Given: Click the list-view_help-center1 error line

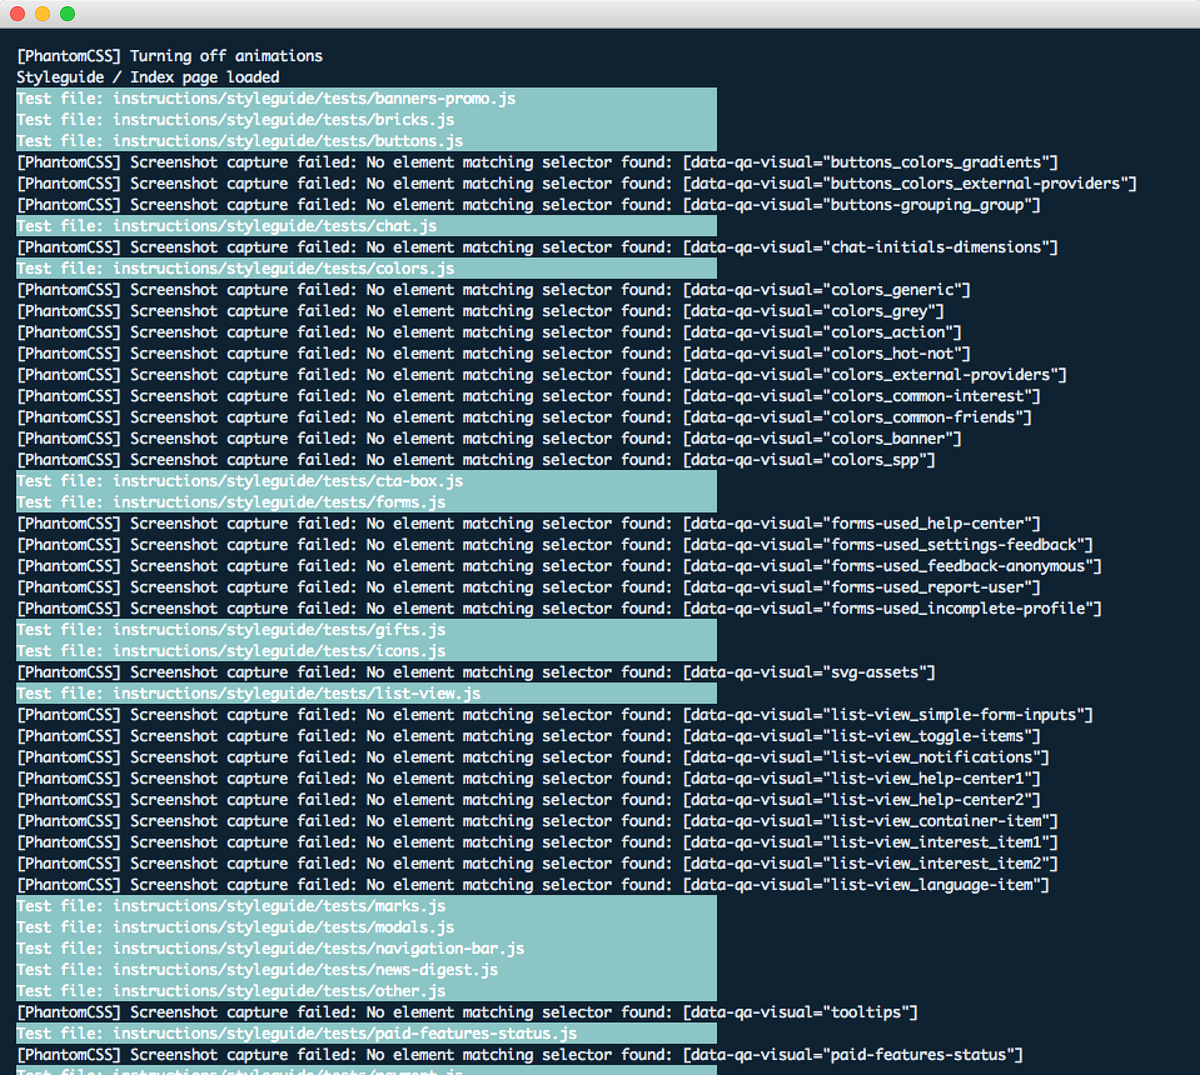Looking at the screenshot, I should 529,778.
